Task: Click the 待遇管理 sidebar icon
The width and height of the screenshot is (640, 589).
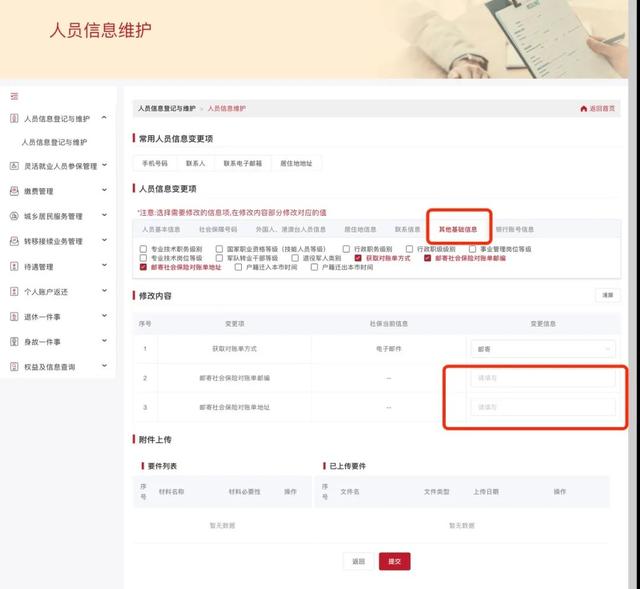Action: tap(14, 267)
